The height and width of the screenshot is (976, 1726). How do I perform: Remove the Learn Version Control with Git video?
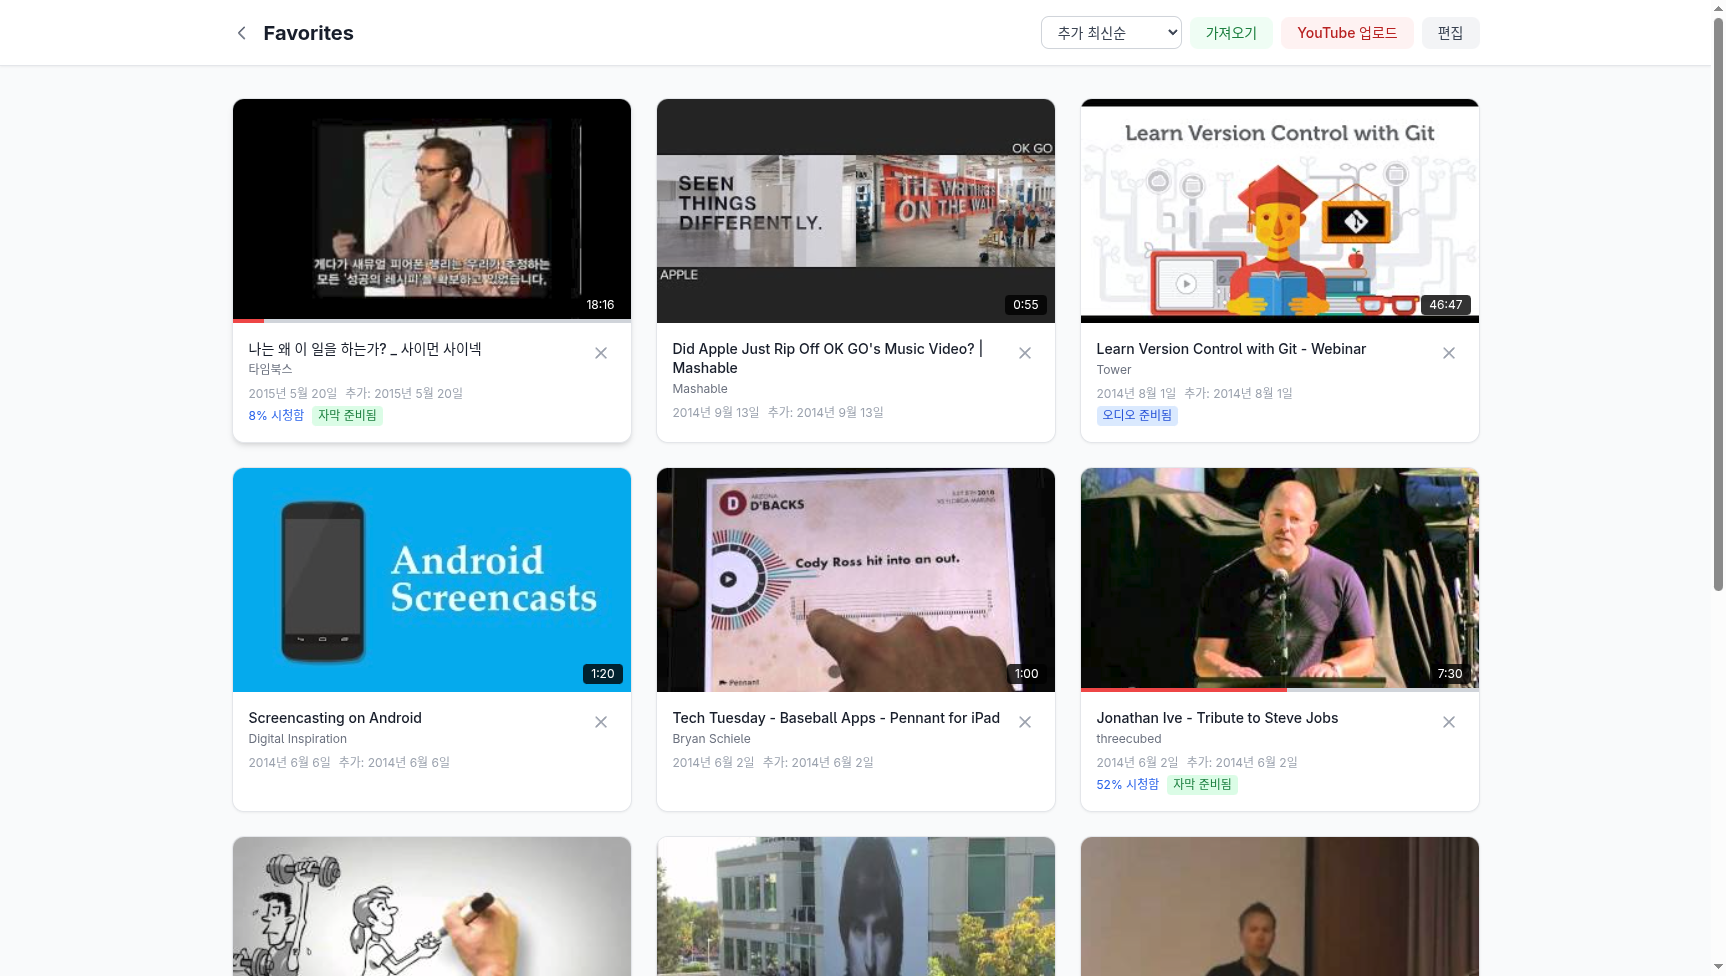tap(1449, 353)
